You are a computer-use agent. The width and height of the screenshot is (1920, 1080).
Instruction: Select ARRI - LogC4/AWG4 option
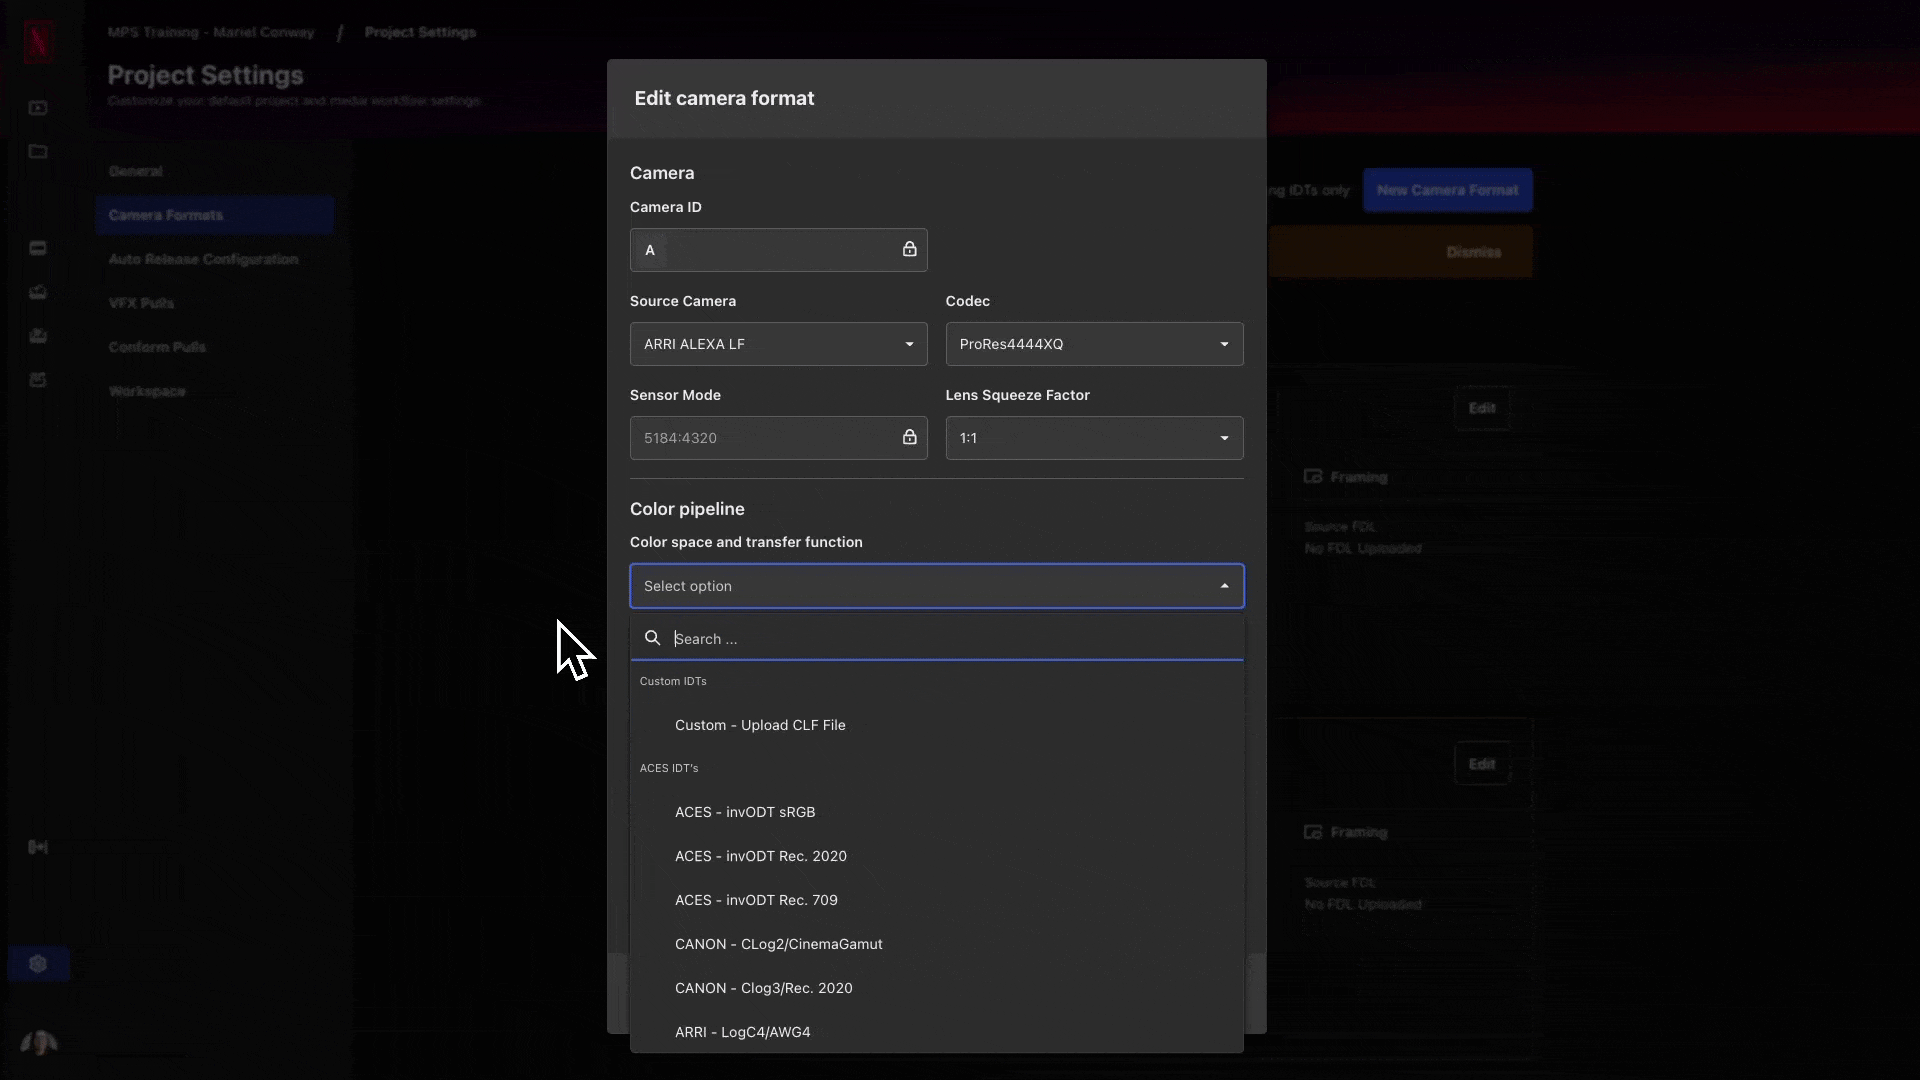click(x=937, y=1032)
